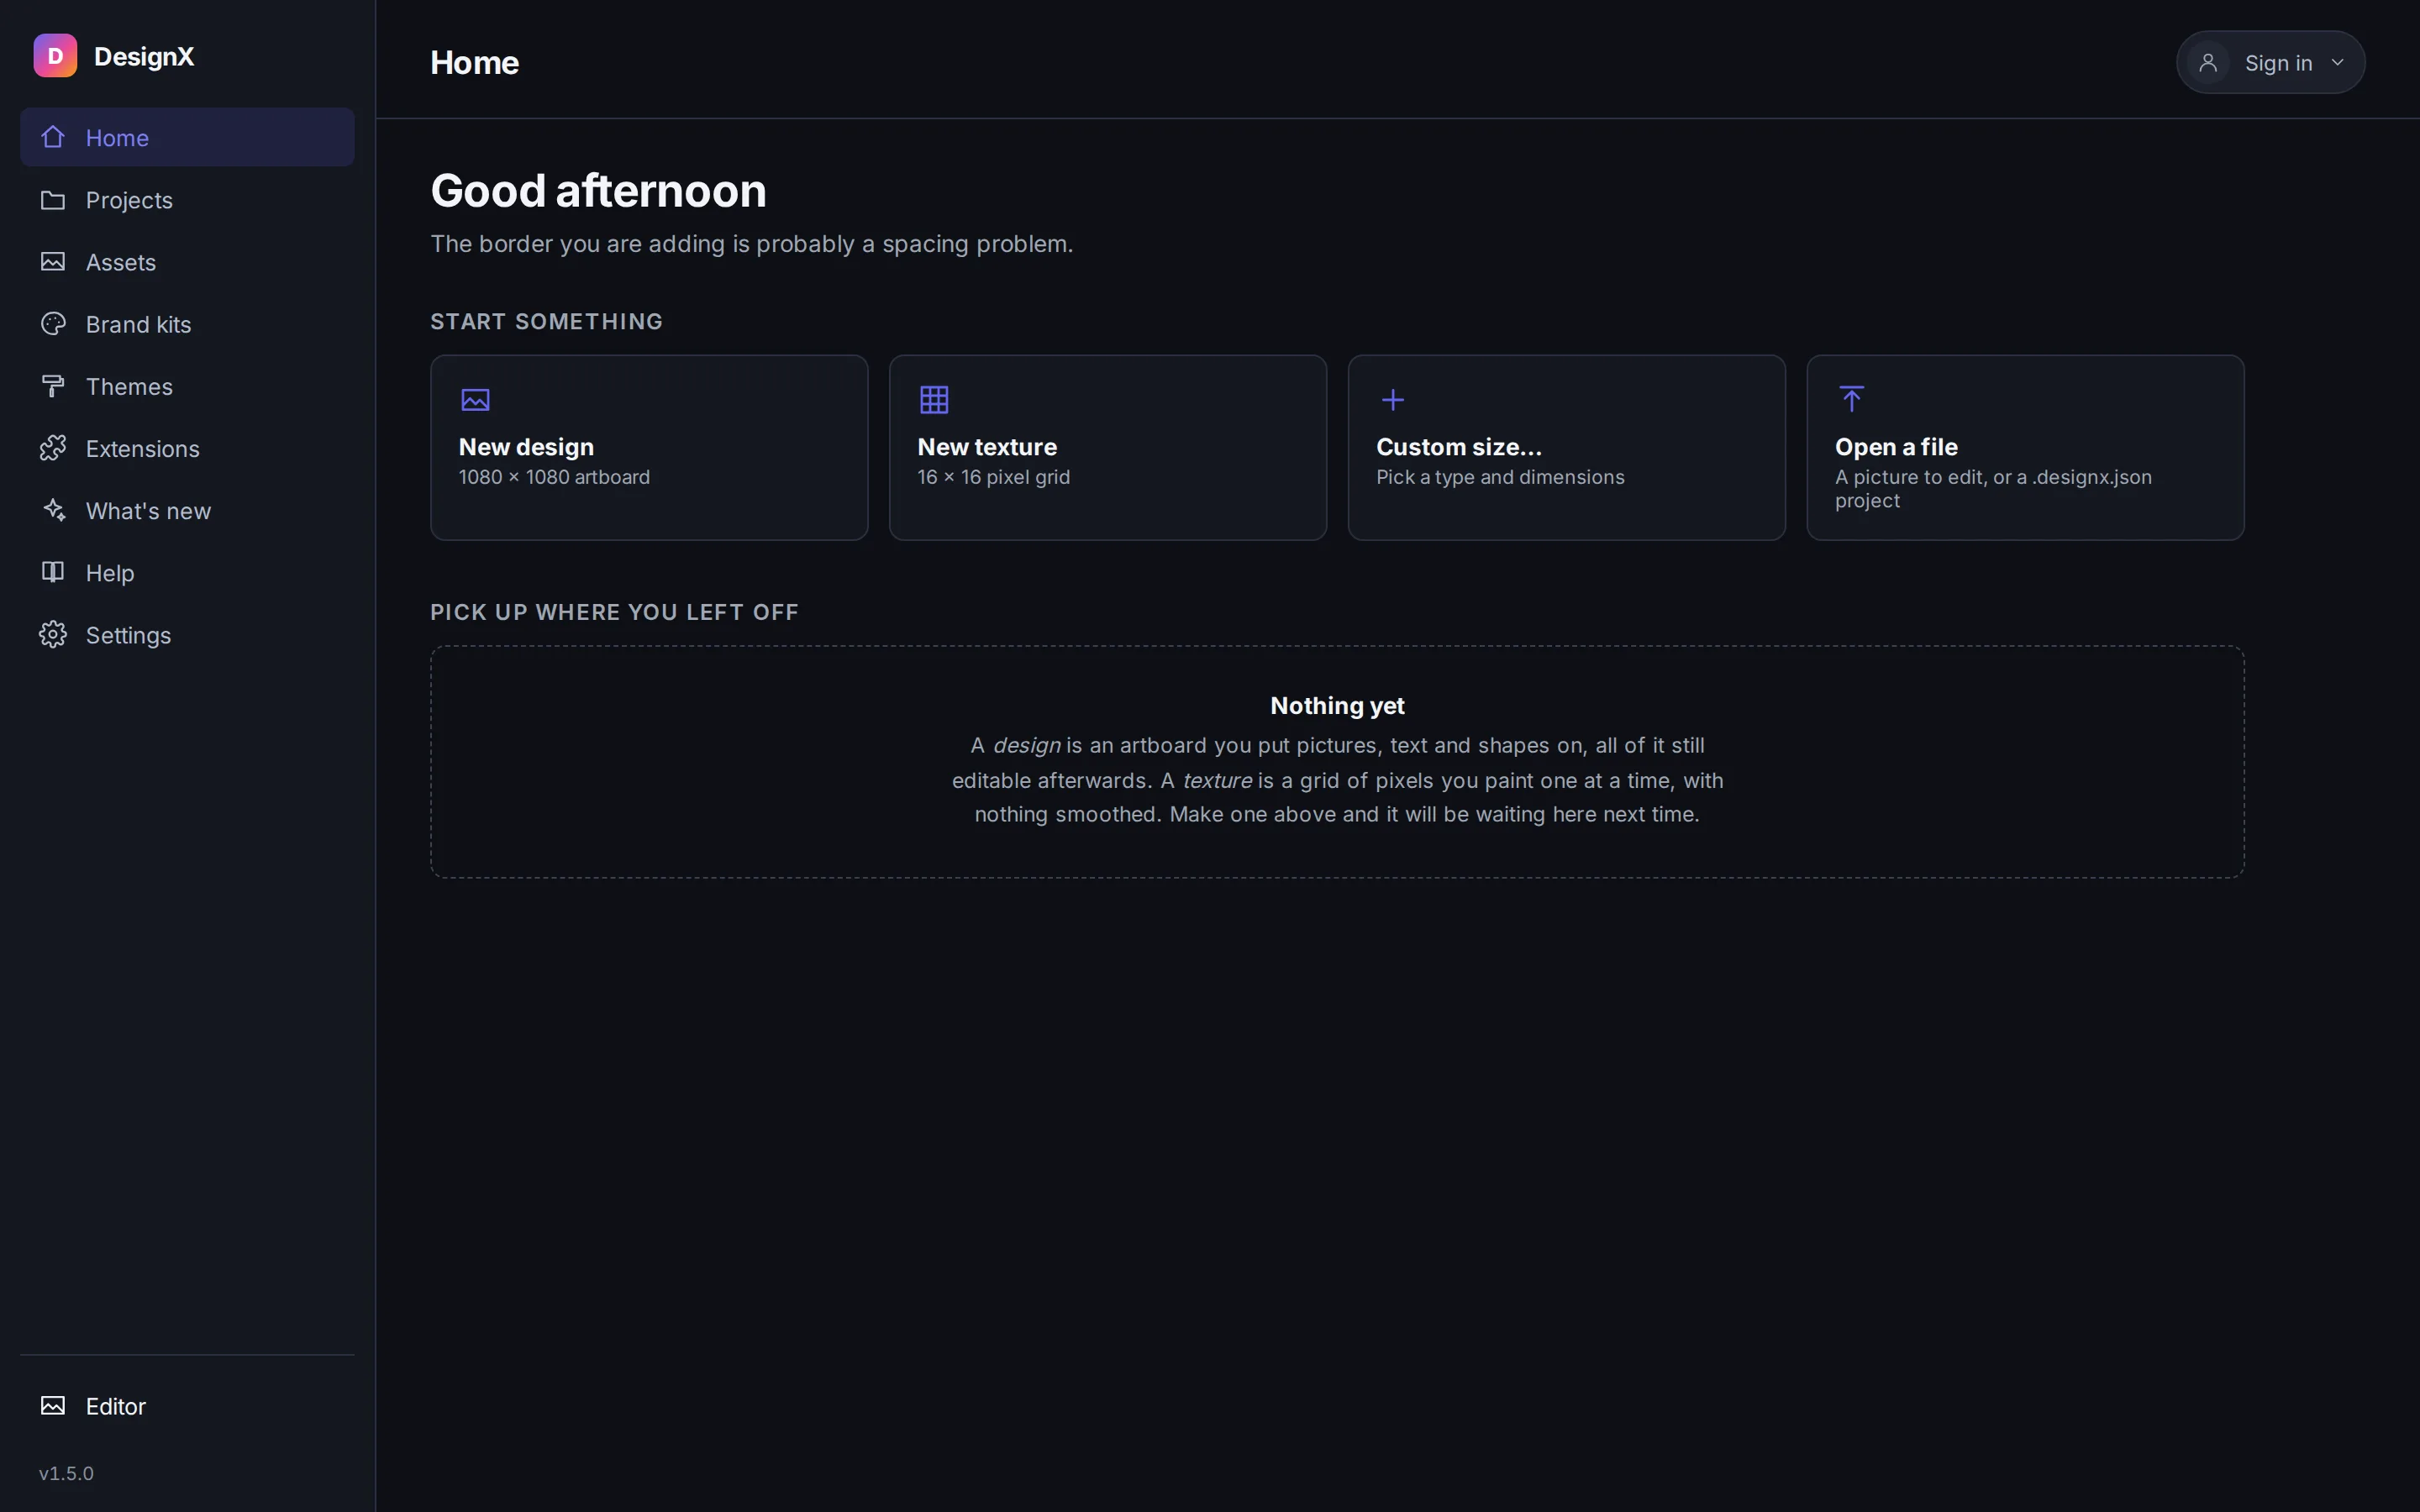This screenshot has width=2420, height=1512.
Task: Go to the Assets label
Action: (x=121, y=262)
